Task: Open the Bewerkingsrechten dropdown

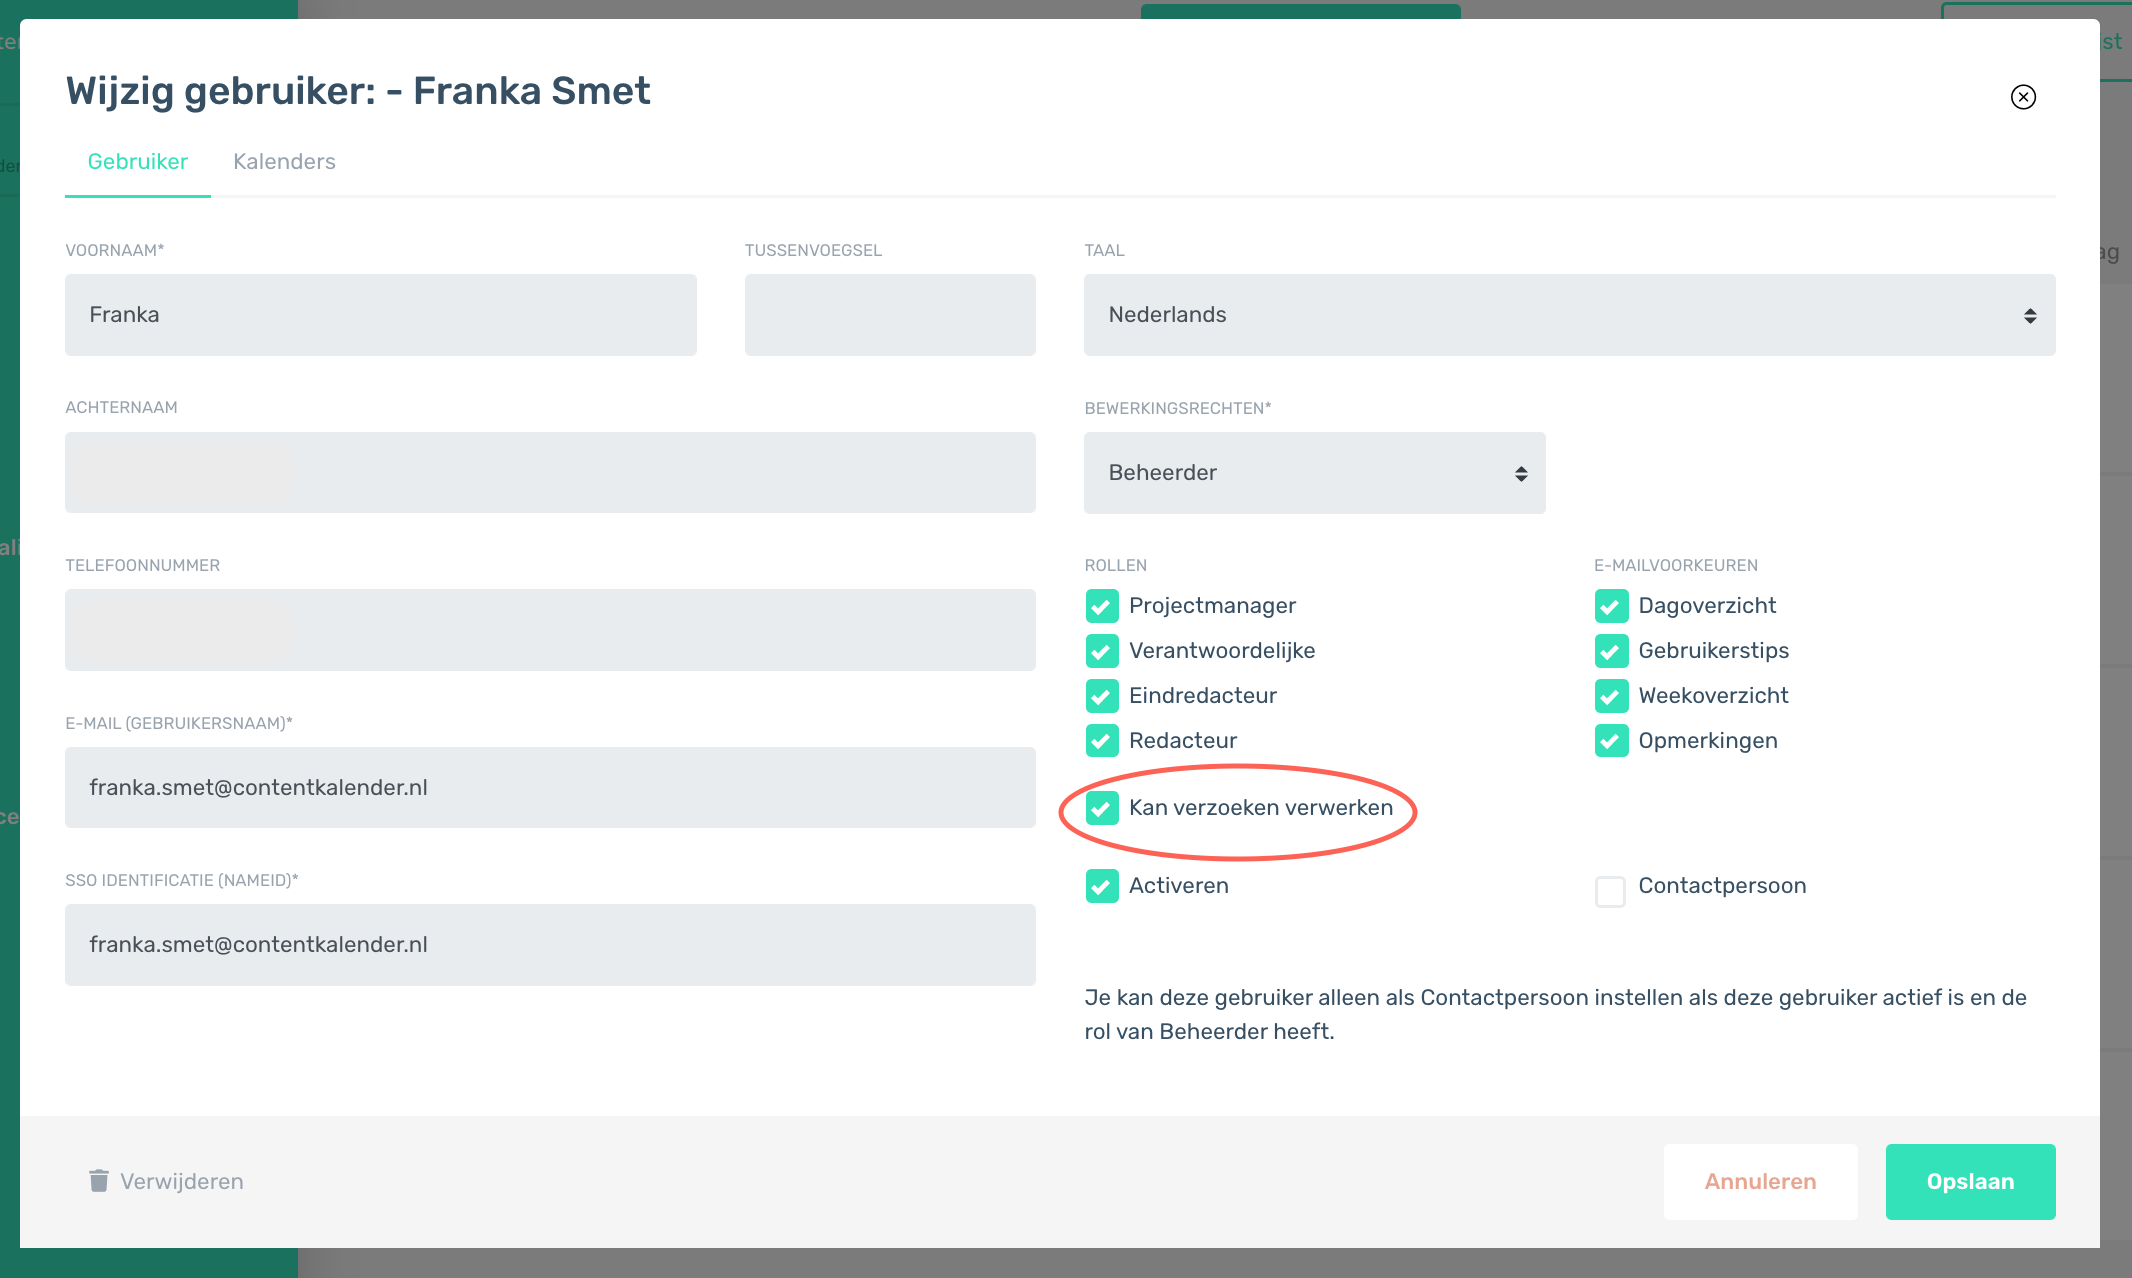Action: (1314, 473)
